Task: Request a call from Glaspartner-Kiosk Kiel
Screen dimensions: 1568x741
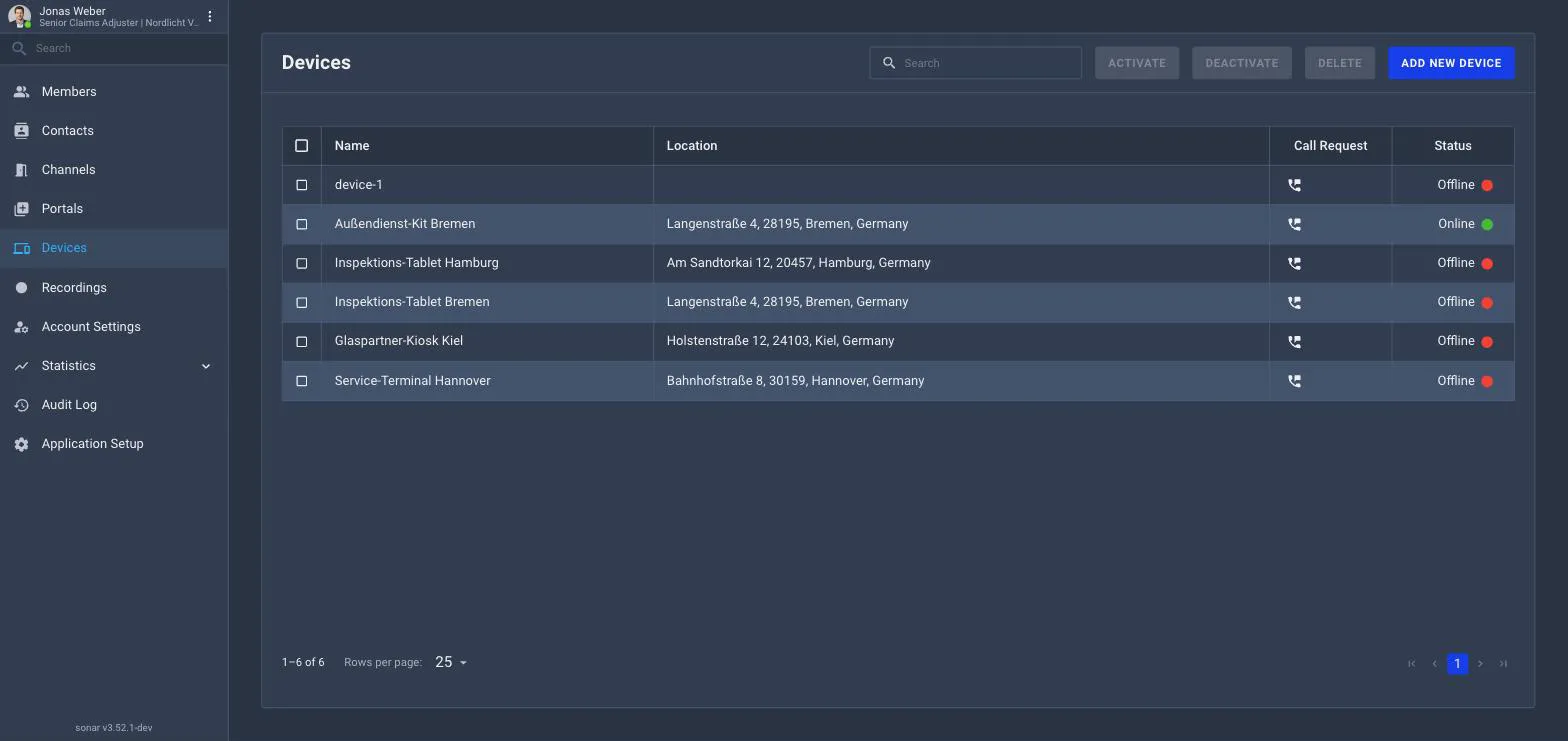Action: (x=1294, y=341)
